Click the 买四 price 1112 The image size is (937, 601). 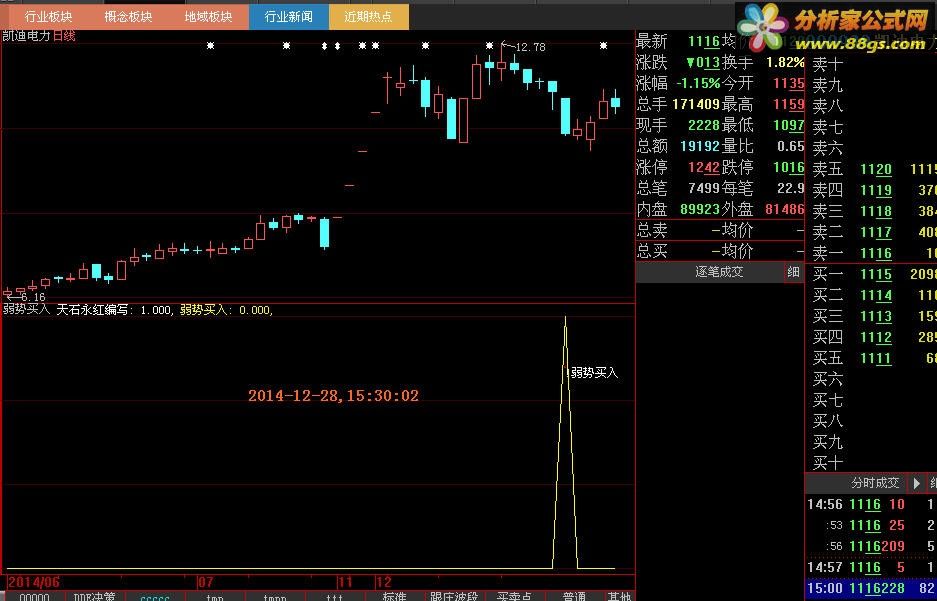pos(876,338)
